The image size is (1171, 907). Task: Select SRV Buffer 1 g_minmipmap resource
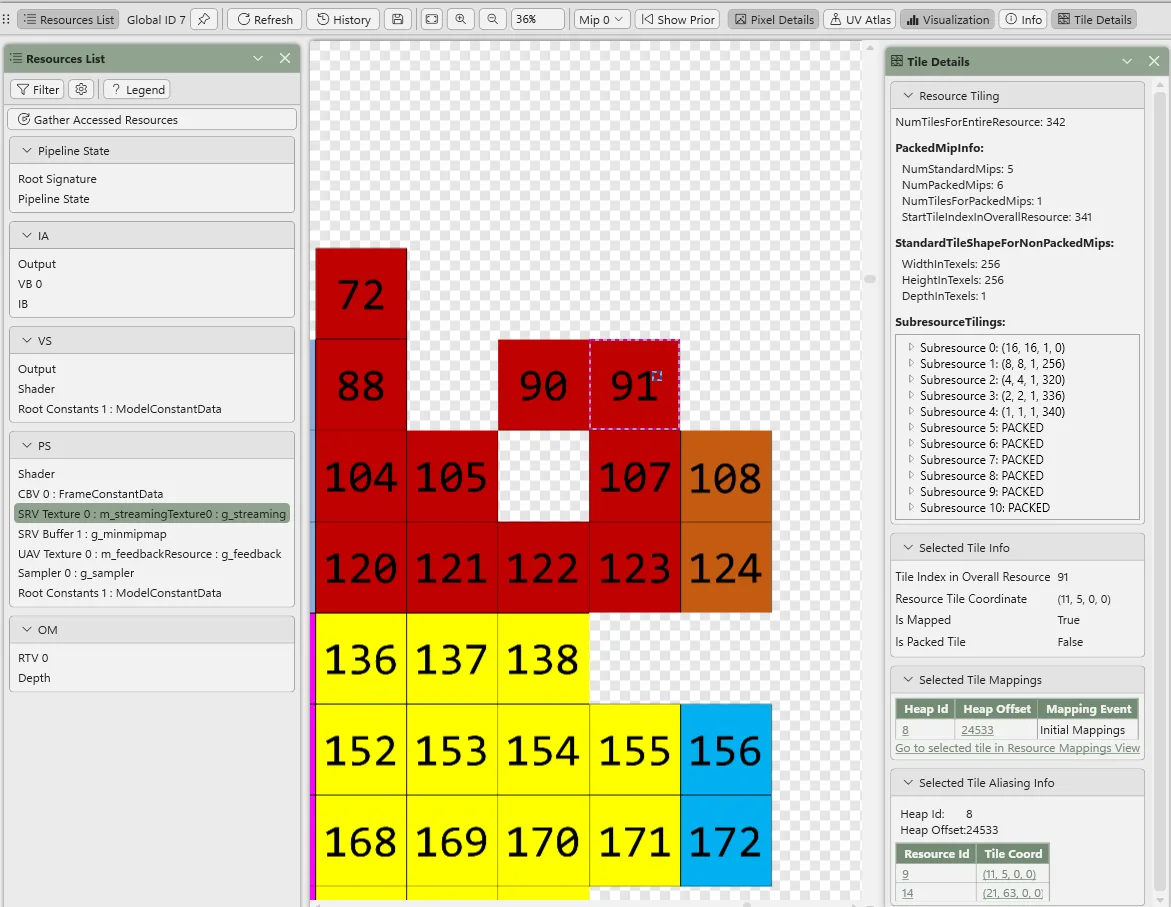pyautogui.click(x=92, y=534)
